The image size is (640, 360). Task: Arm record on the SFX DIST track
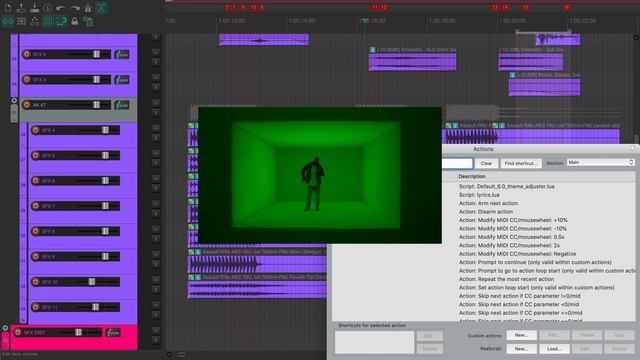click(x=18, y=333)
